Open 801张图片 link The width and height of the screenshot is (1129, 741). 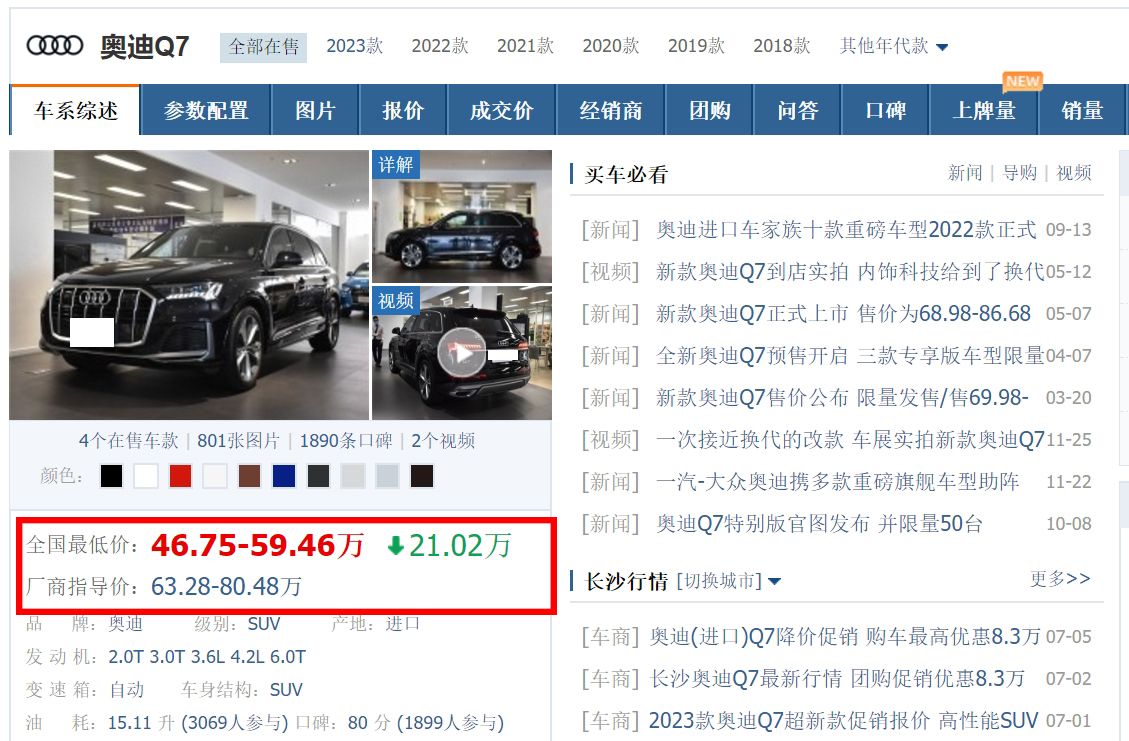[238, 441]
